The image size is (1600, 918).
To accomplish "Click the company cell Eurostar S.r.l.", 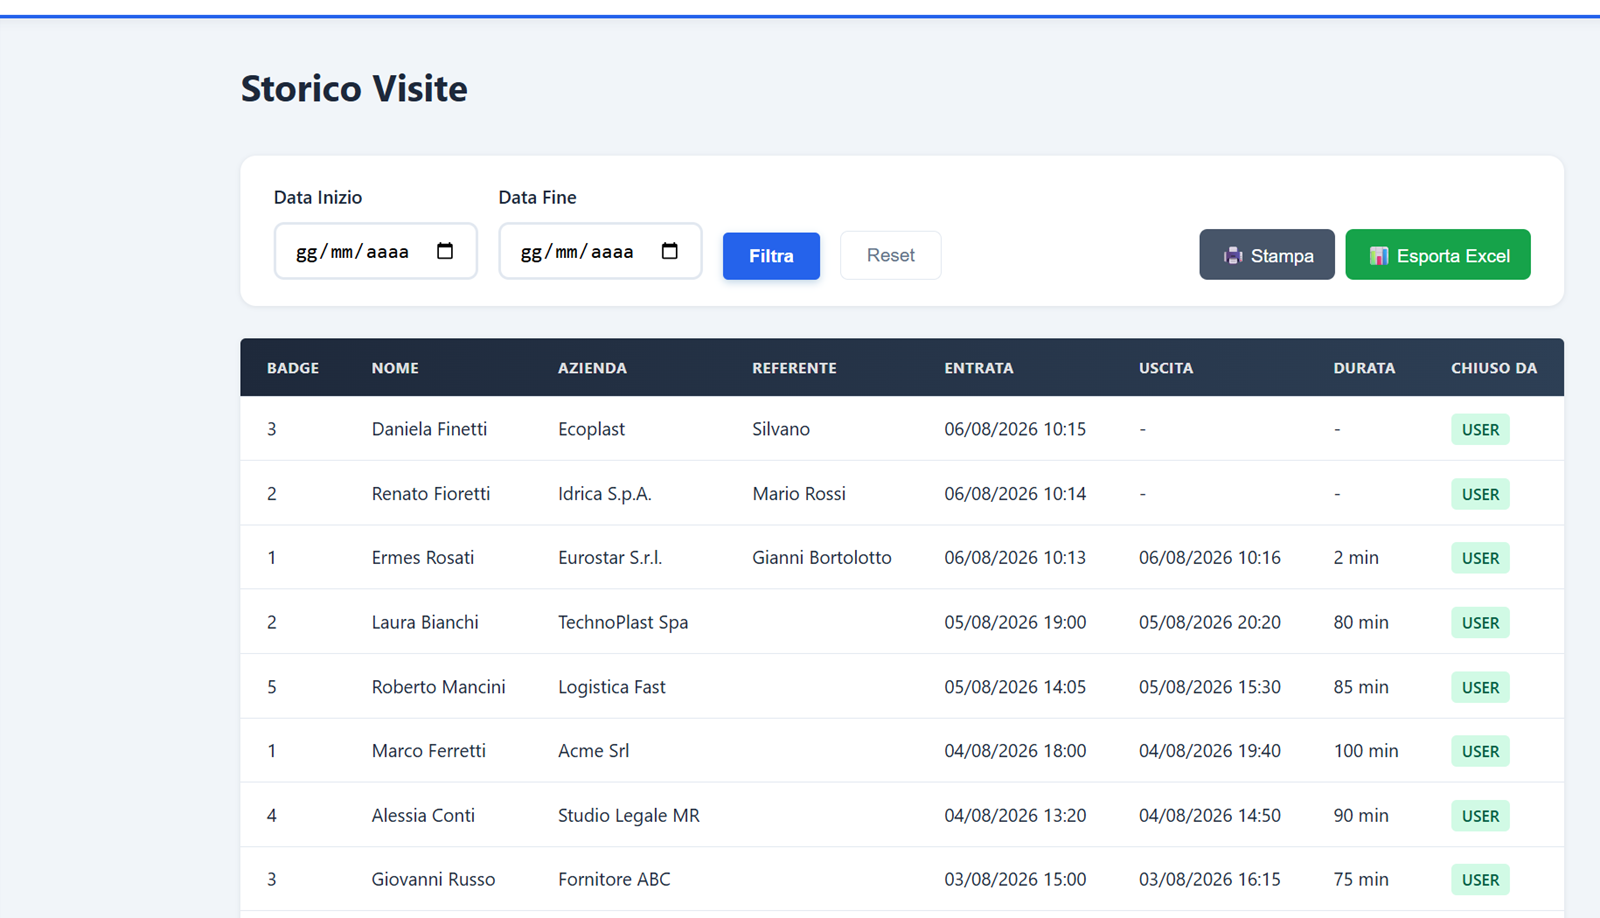I will pyautogui.click(x=610, y=558).
